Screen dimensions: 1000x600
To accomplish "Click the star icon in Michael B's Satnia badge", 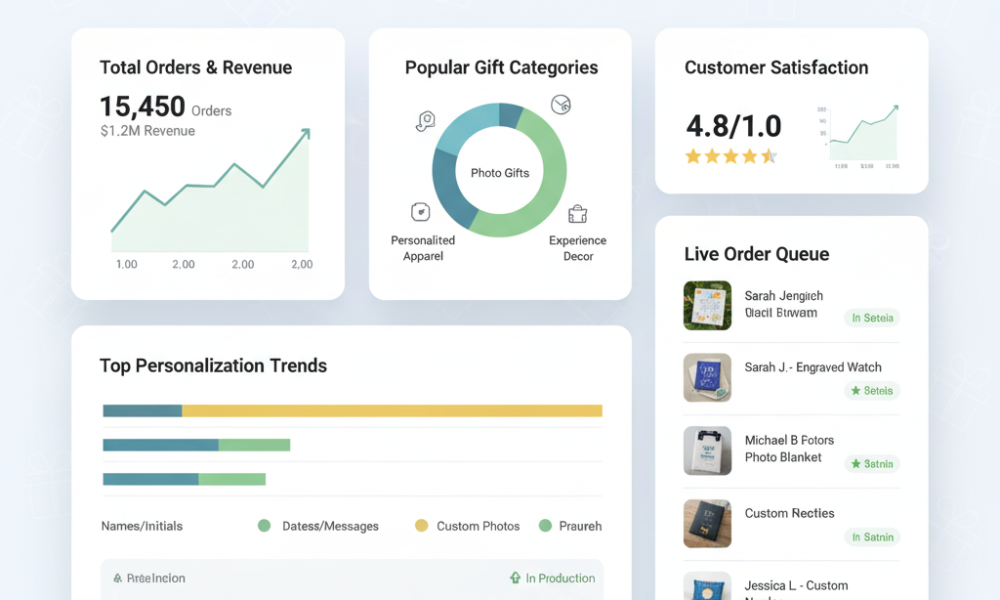I will [x=856, y=464].
